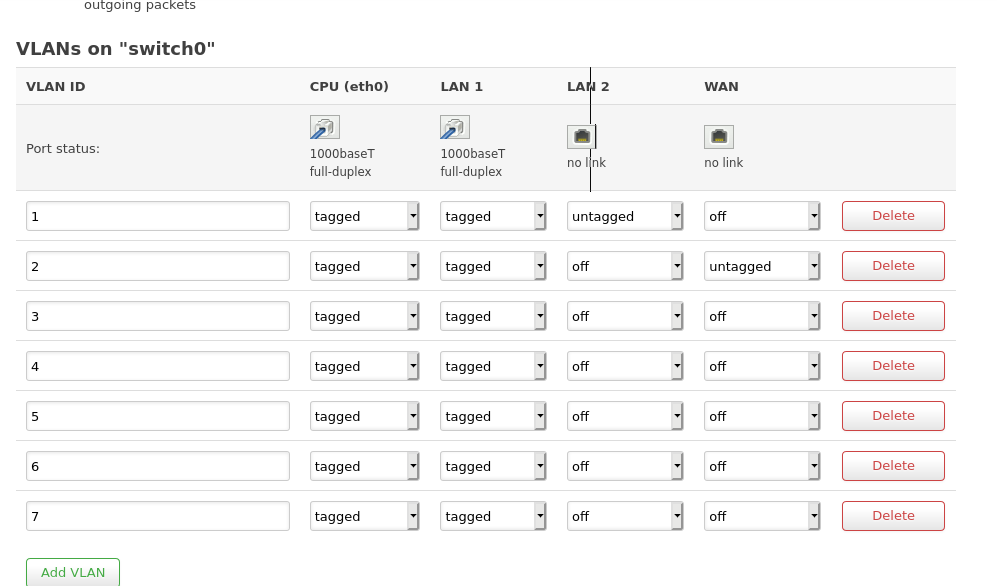
Task: Delete the VLAN 1 row
Action: (x=893, y=216)
